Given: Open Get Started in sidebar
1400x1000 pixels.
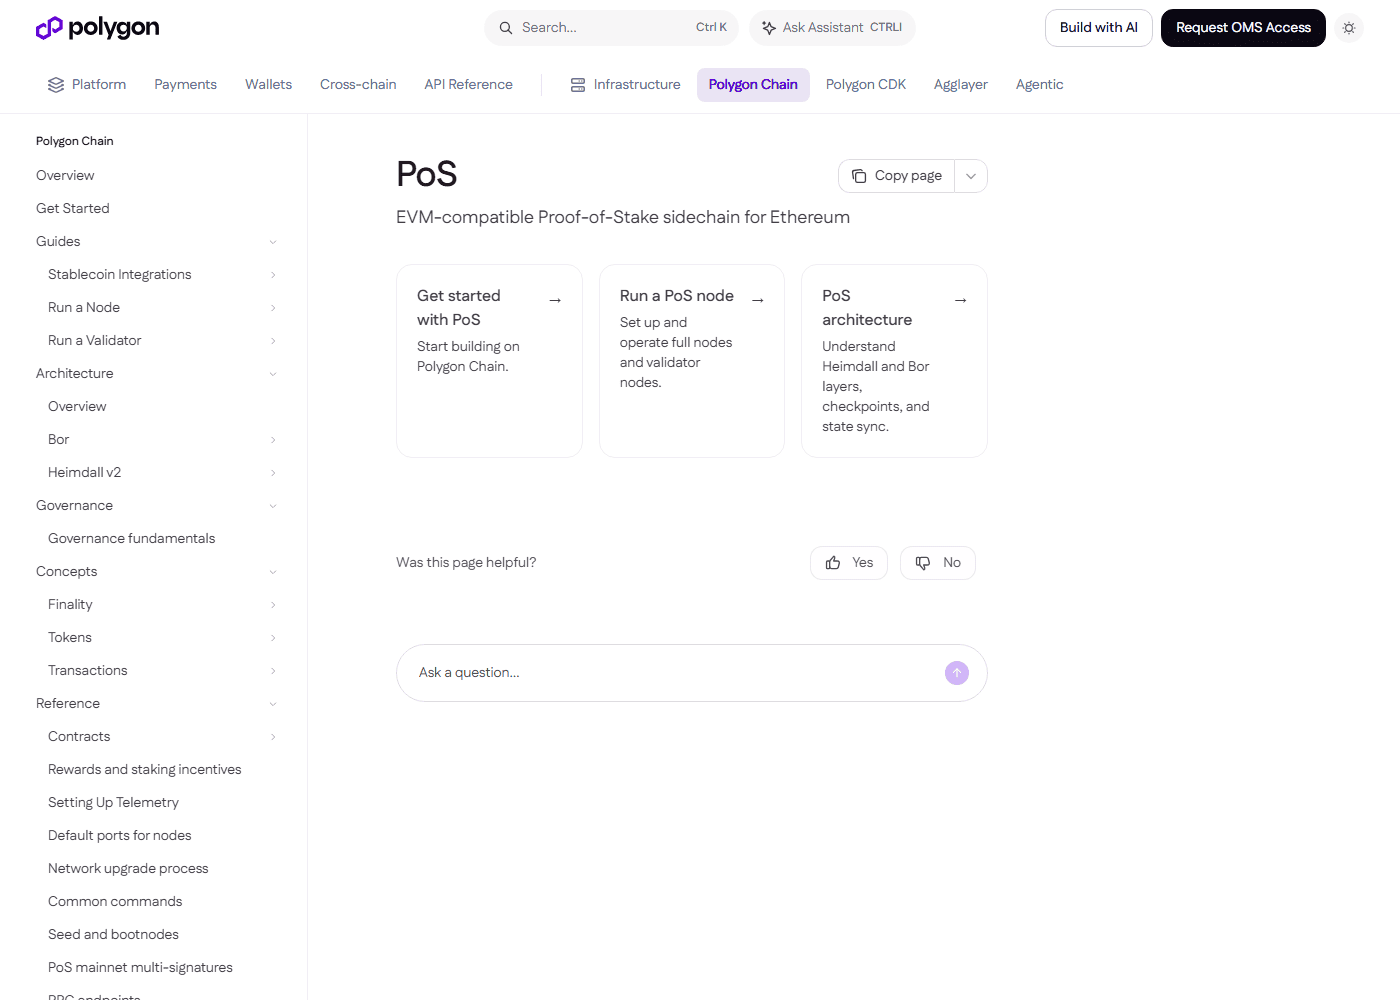Looking at the screenshot, I should tap(73, 208).
